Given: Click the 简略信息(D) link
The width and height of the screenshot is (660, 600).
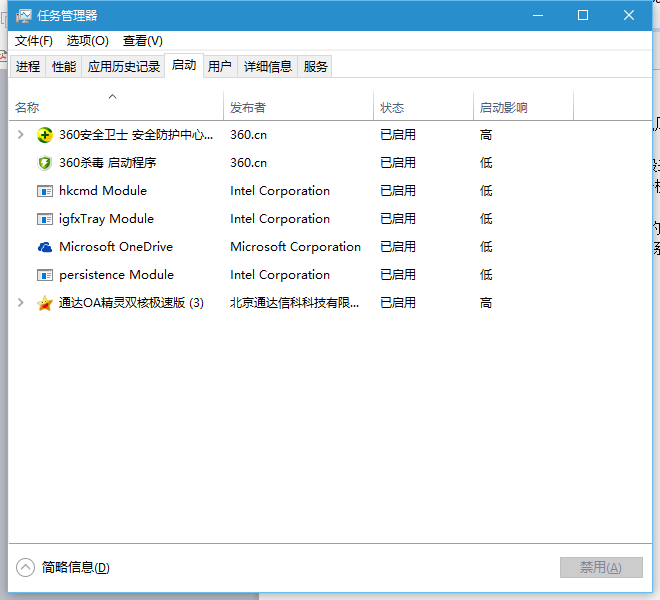Looking at the screenshot, I should (x=76, y=568).
